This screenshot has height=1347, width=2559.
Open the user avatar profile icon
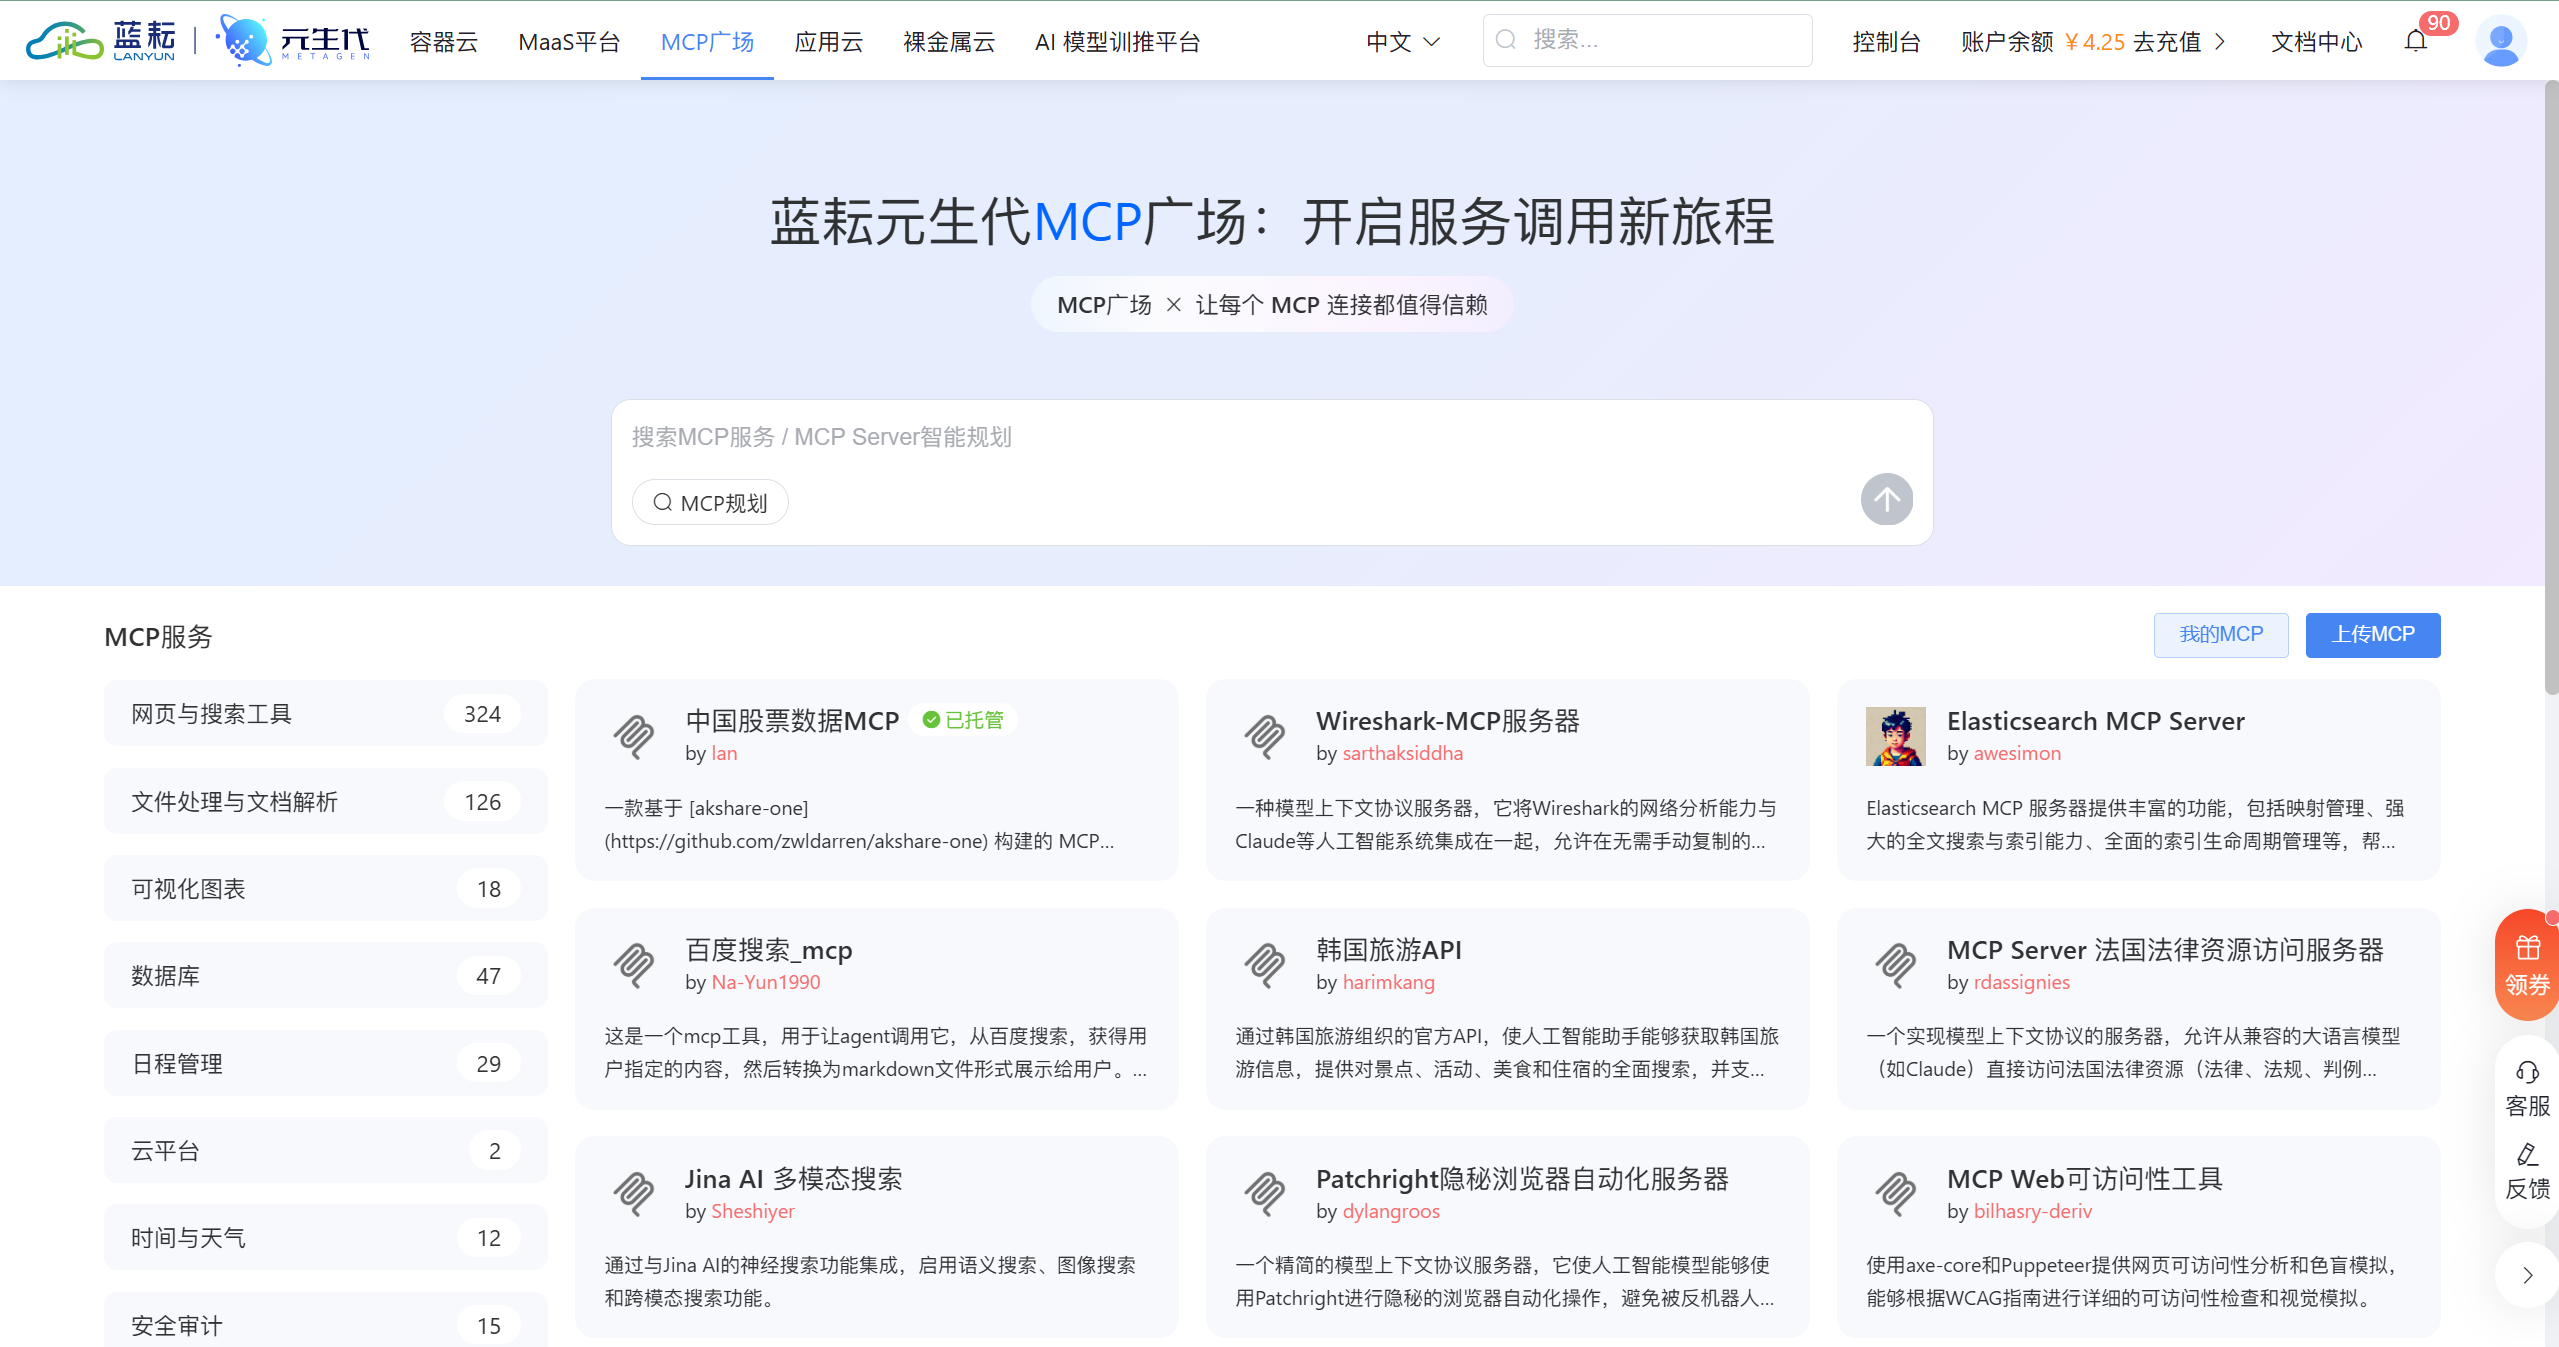[x=2500, y=41]
